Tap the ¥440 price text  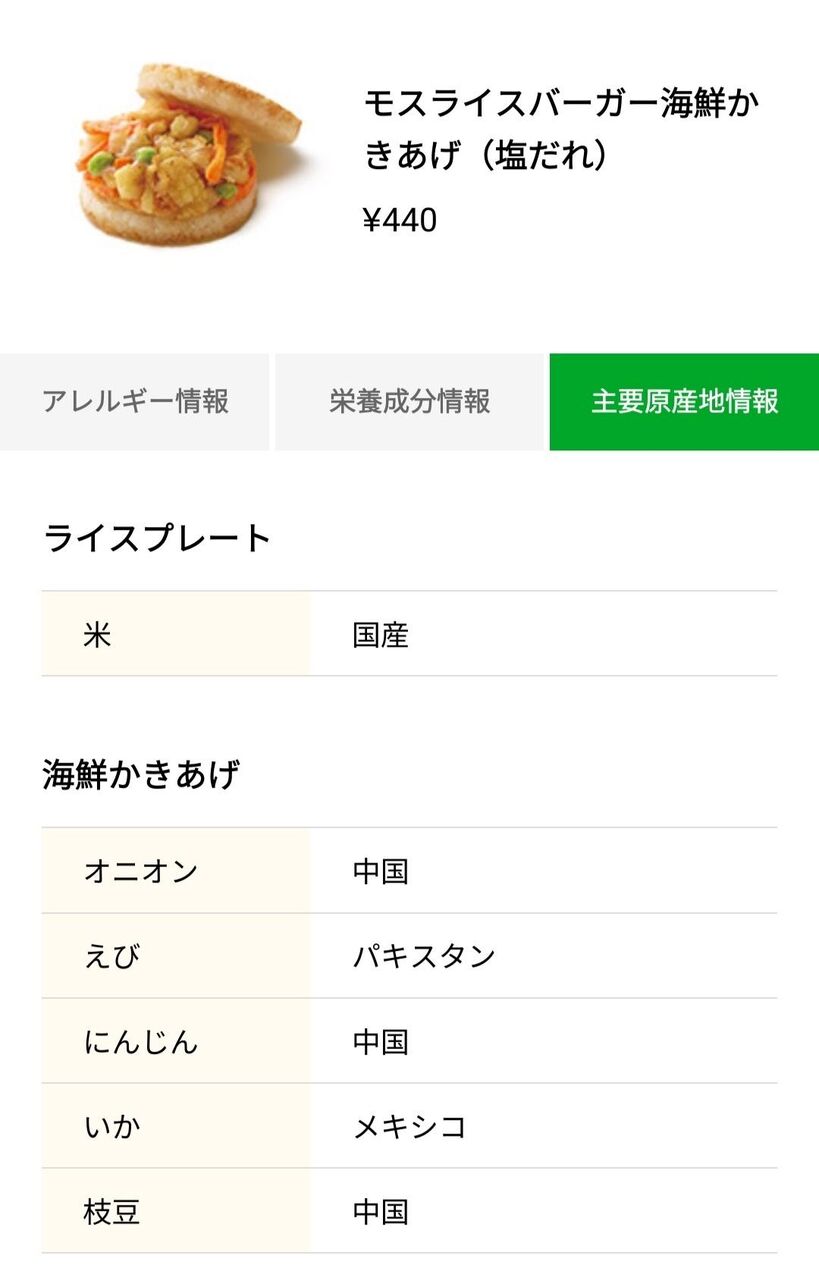tap(400, 220)
